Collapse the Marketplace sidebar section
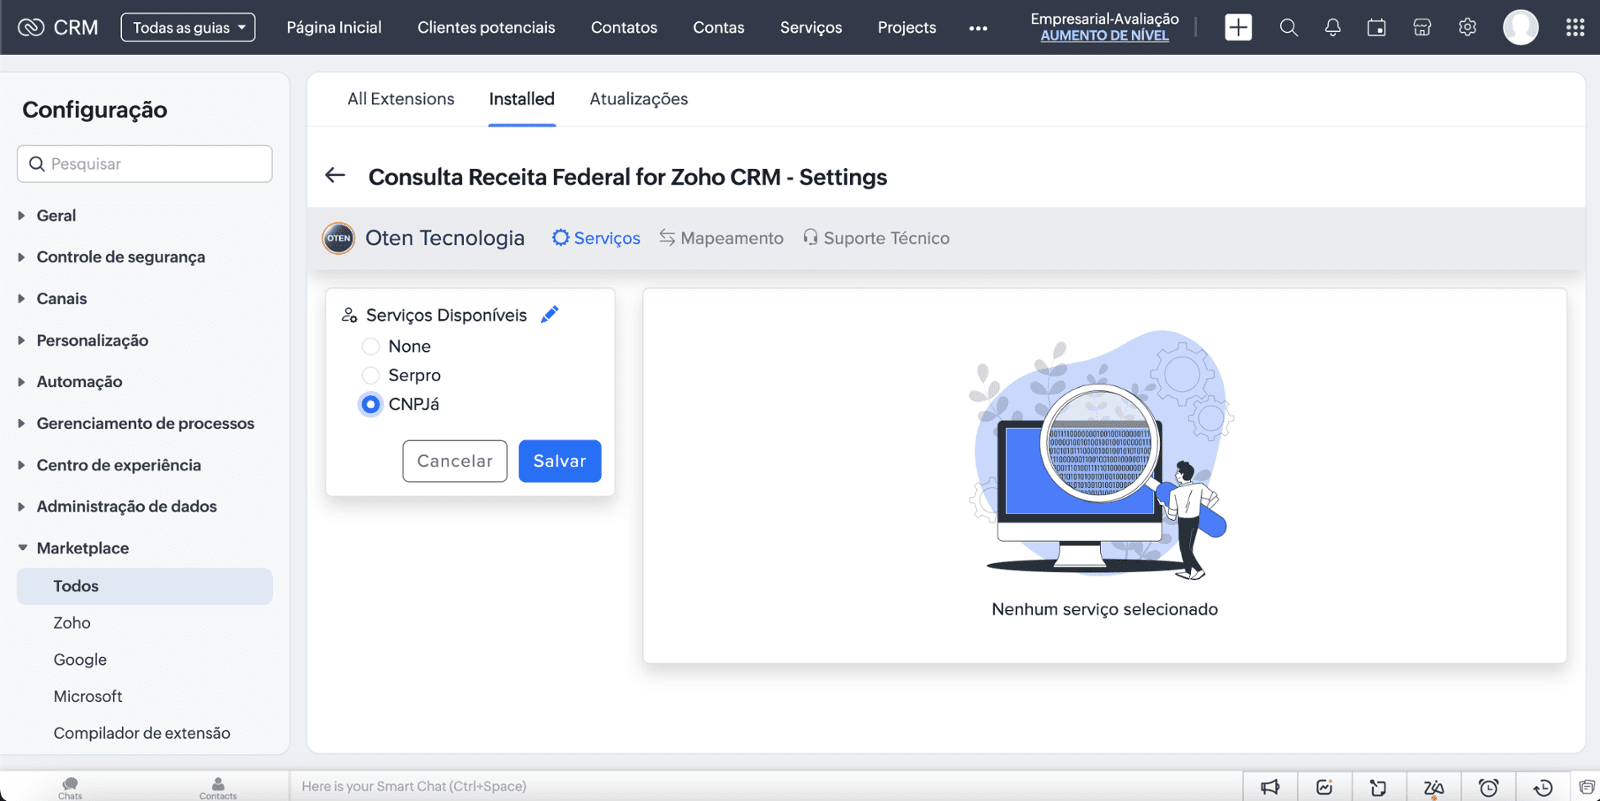Image resolution: width=1600 pixels, height=801 pixels. click(82, 548)
